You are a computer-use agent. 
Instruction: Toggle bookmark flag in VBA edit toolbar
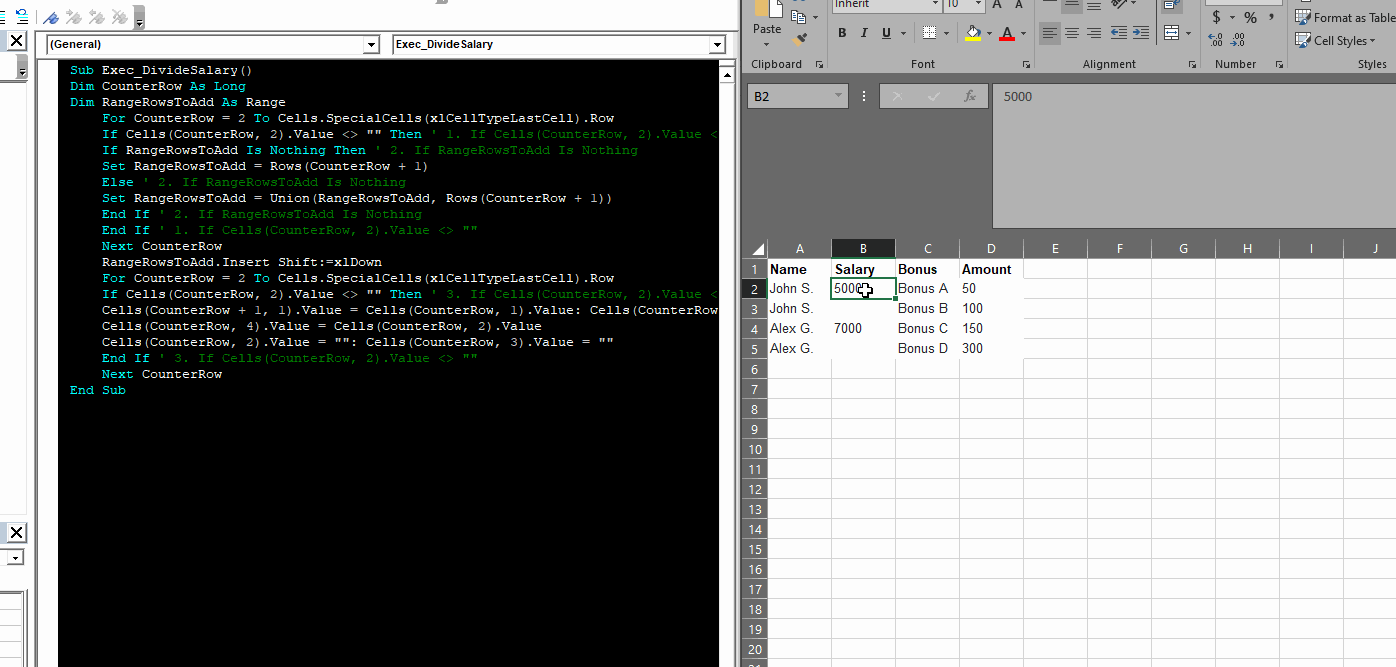50,17
